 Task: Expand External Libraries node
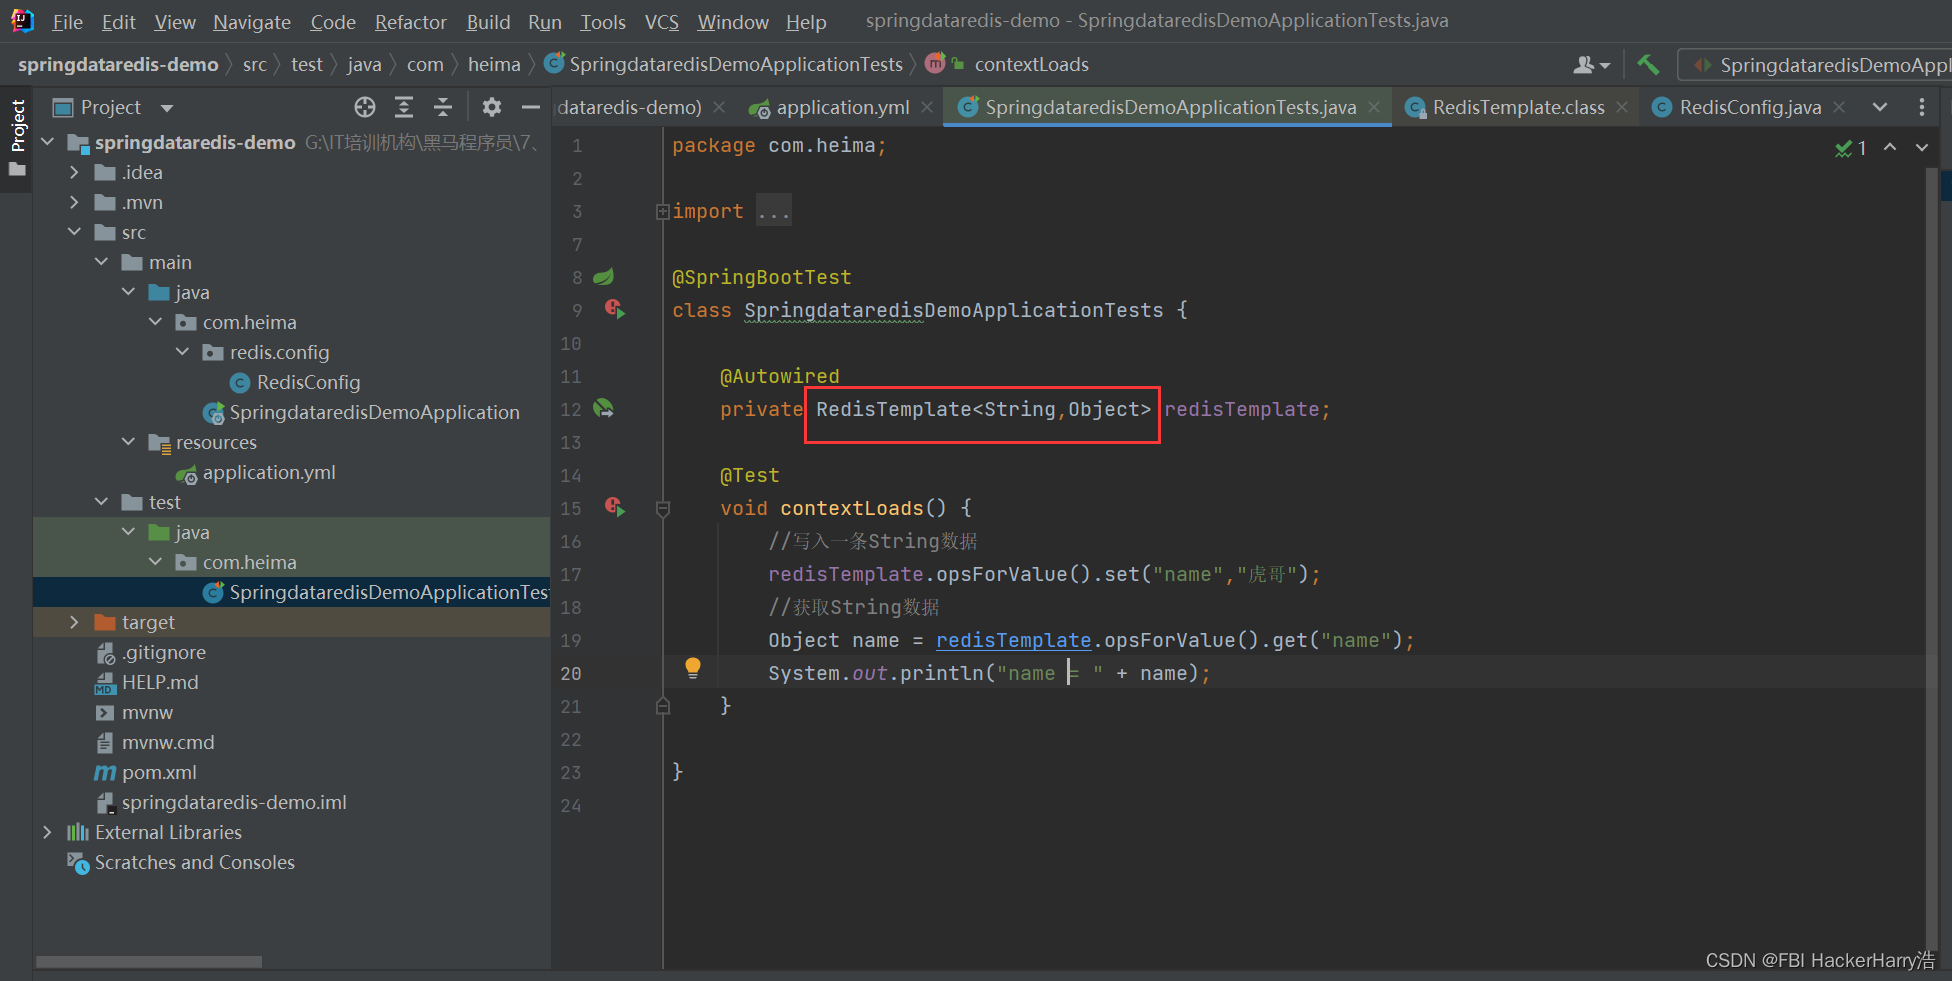click(47, 832)
